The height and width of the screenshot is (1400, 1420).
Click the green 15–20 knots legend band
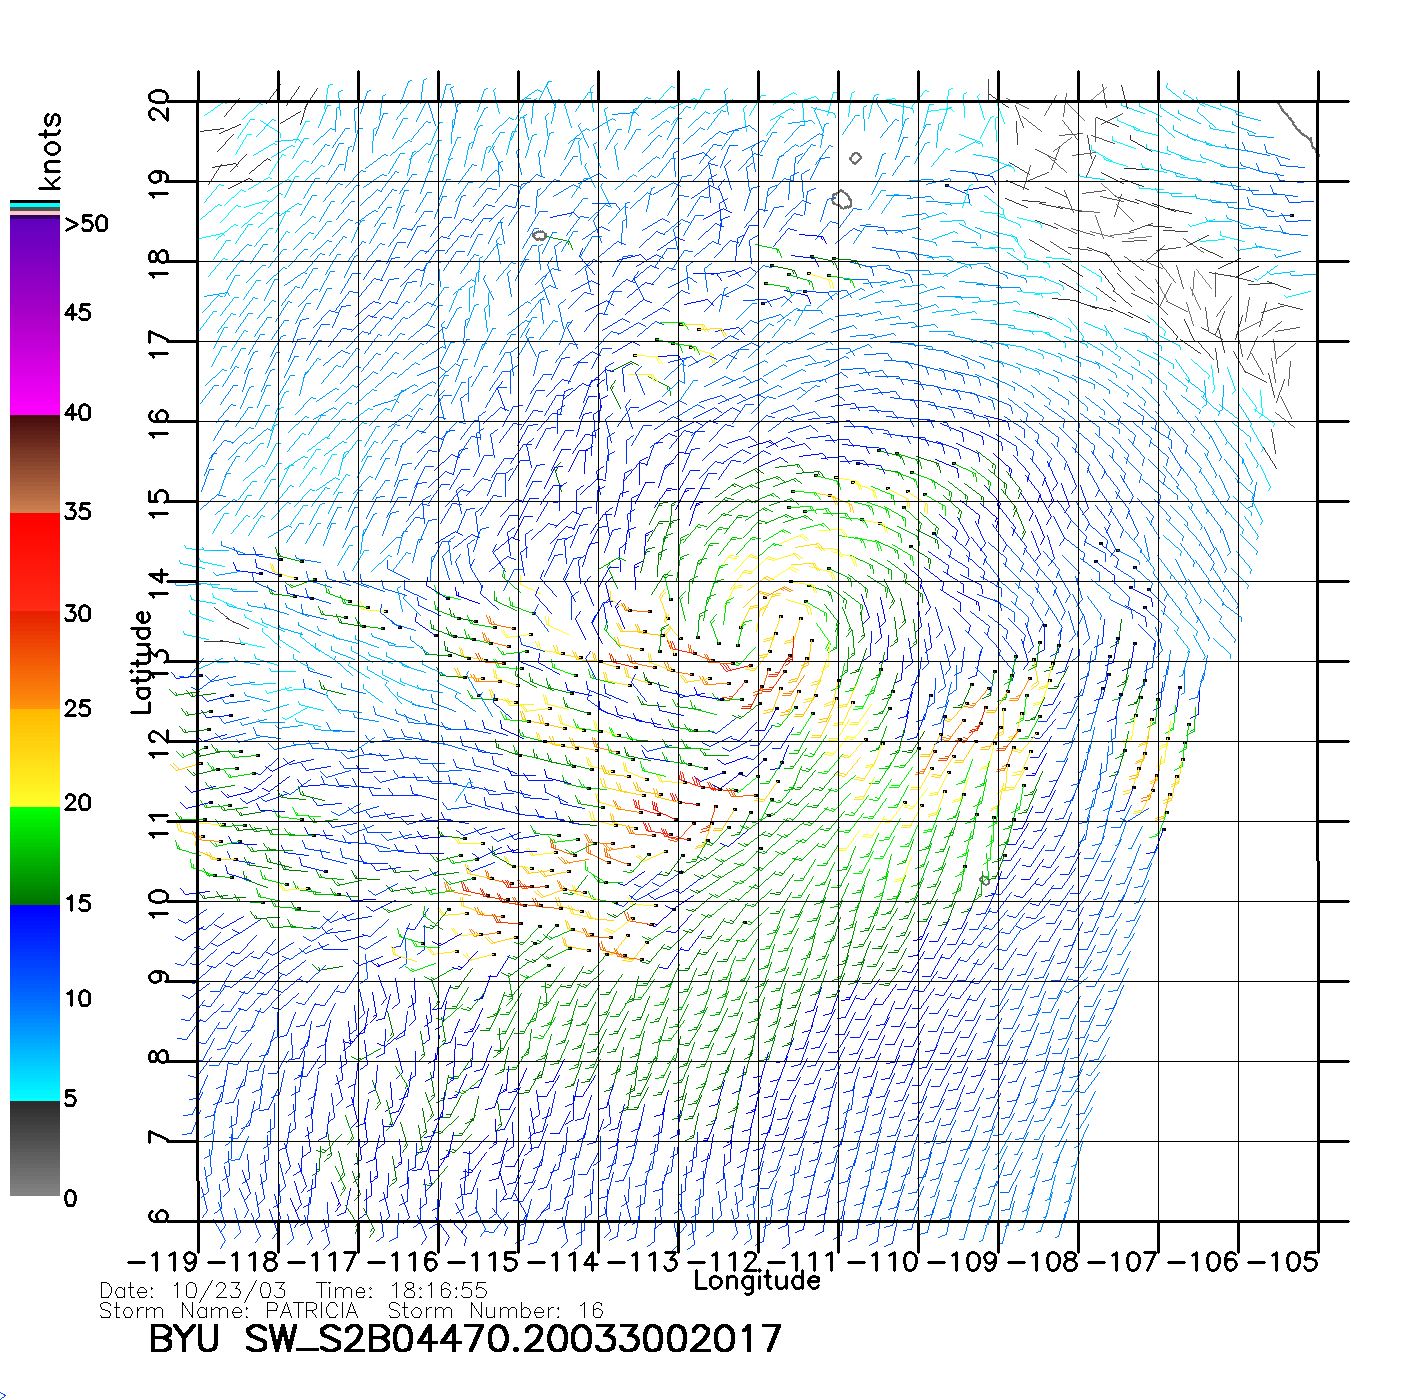click(x=35, y=855)
